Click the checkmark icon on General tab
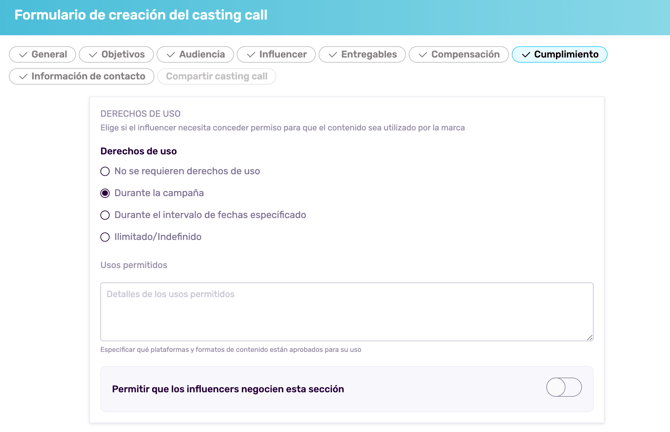Viewport: 670px width, 432px height. [x=23, y=55]
